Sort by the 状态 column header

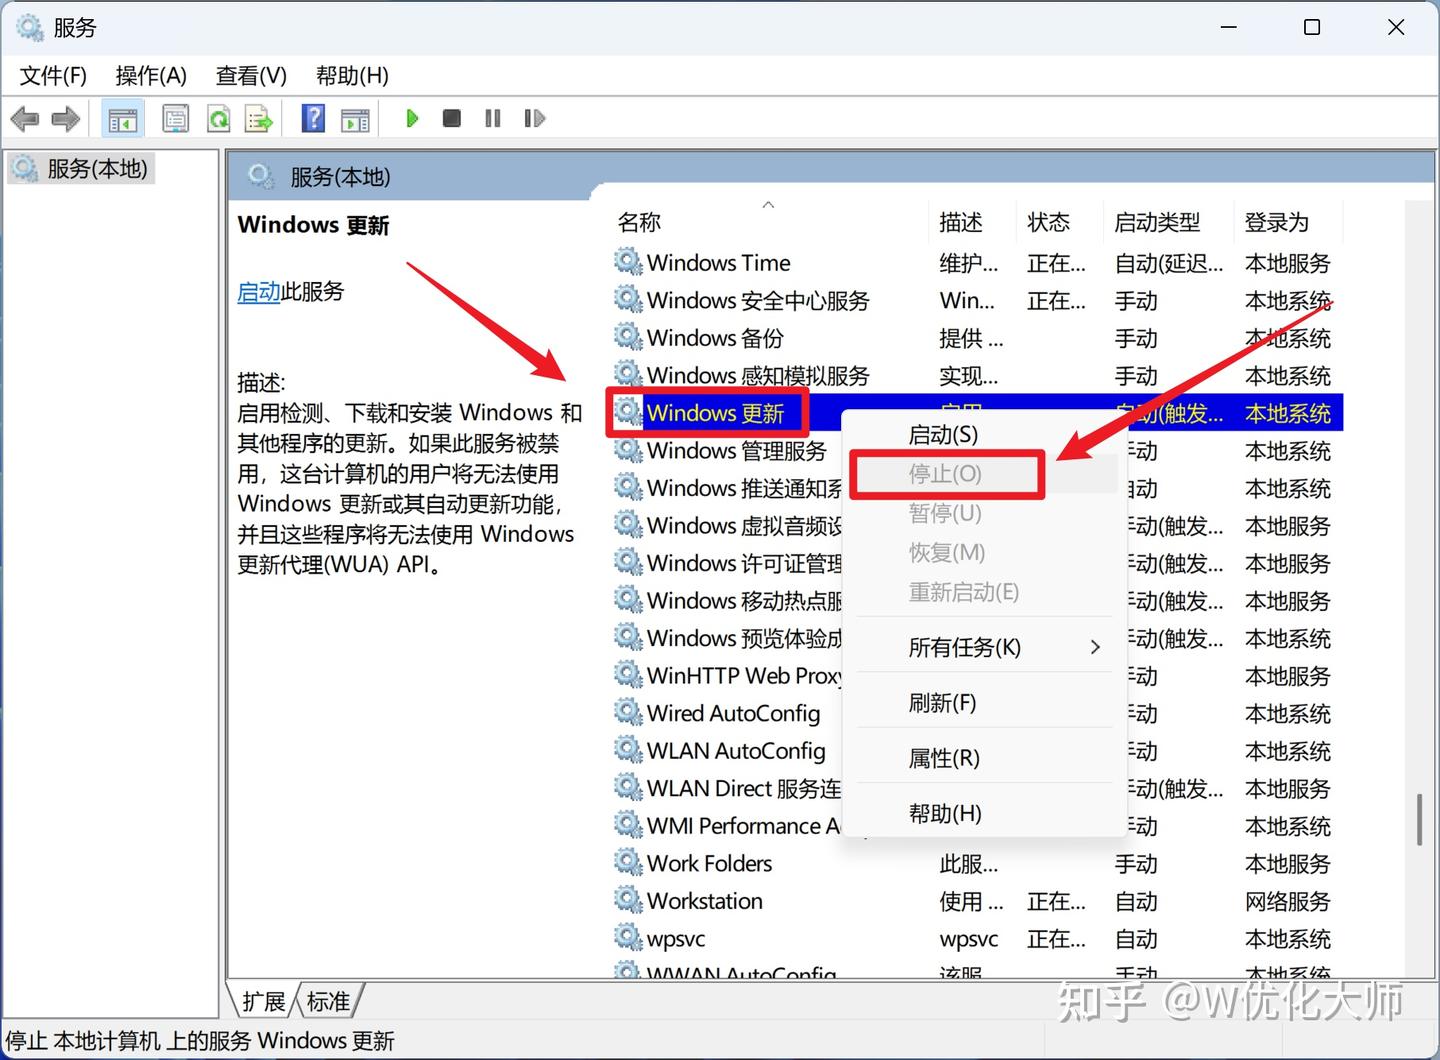[1061, 222]
